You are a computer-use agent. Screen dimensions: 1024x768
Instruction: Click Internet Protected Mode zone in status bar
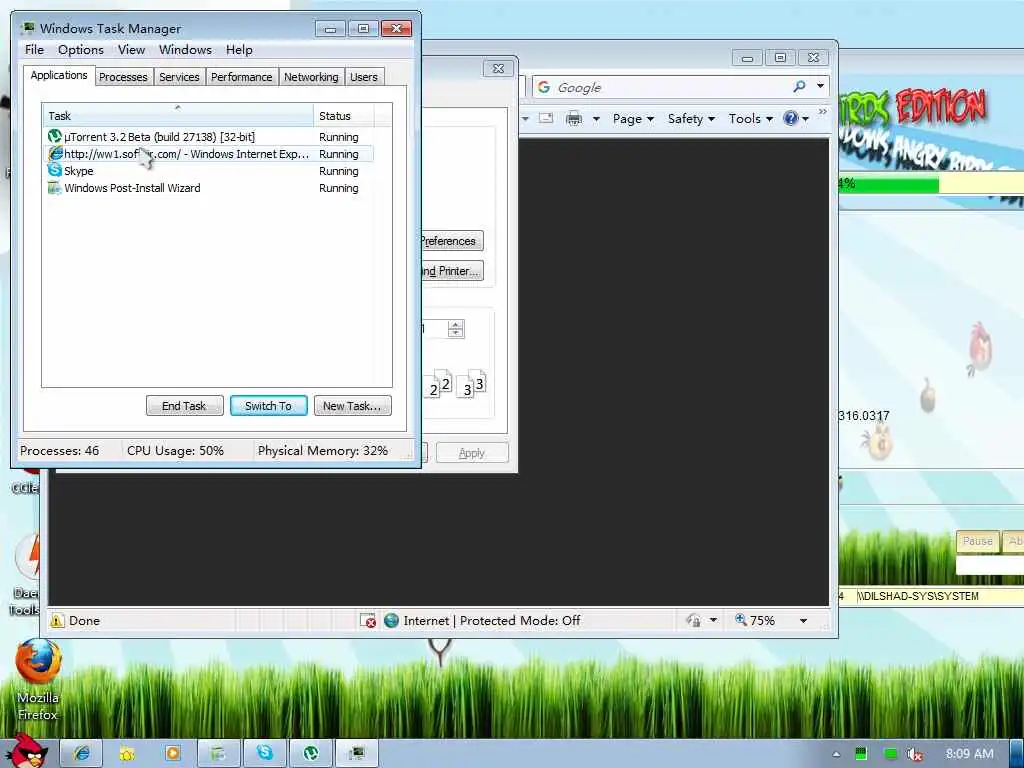482,620
